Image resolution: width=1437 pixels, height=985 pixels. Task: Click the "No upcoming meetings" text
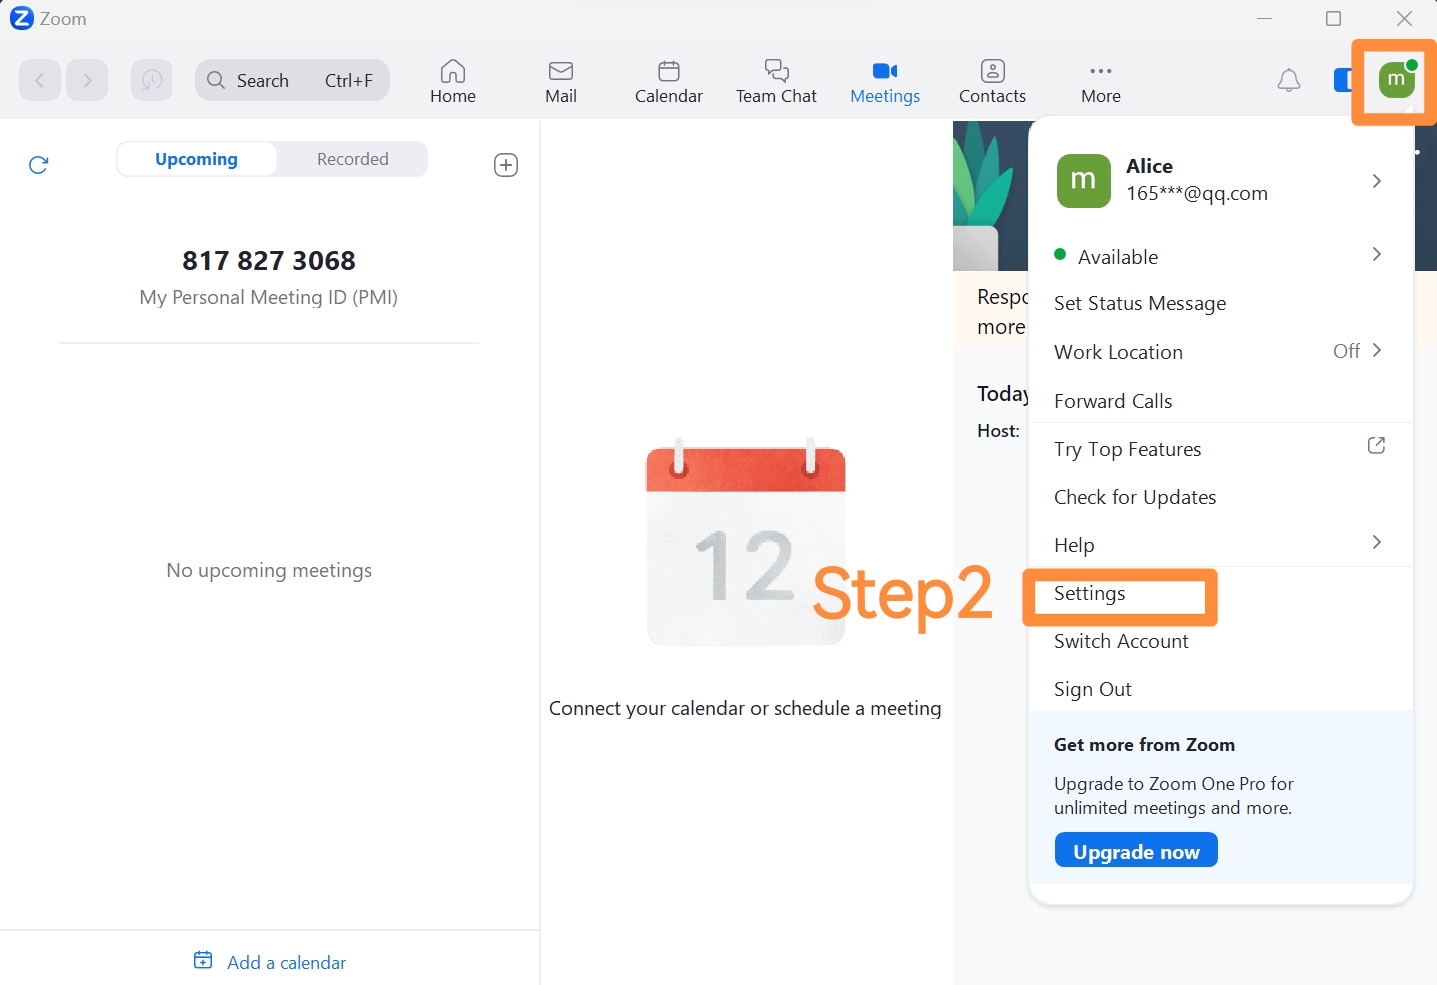click(x=269, y=570)
